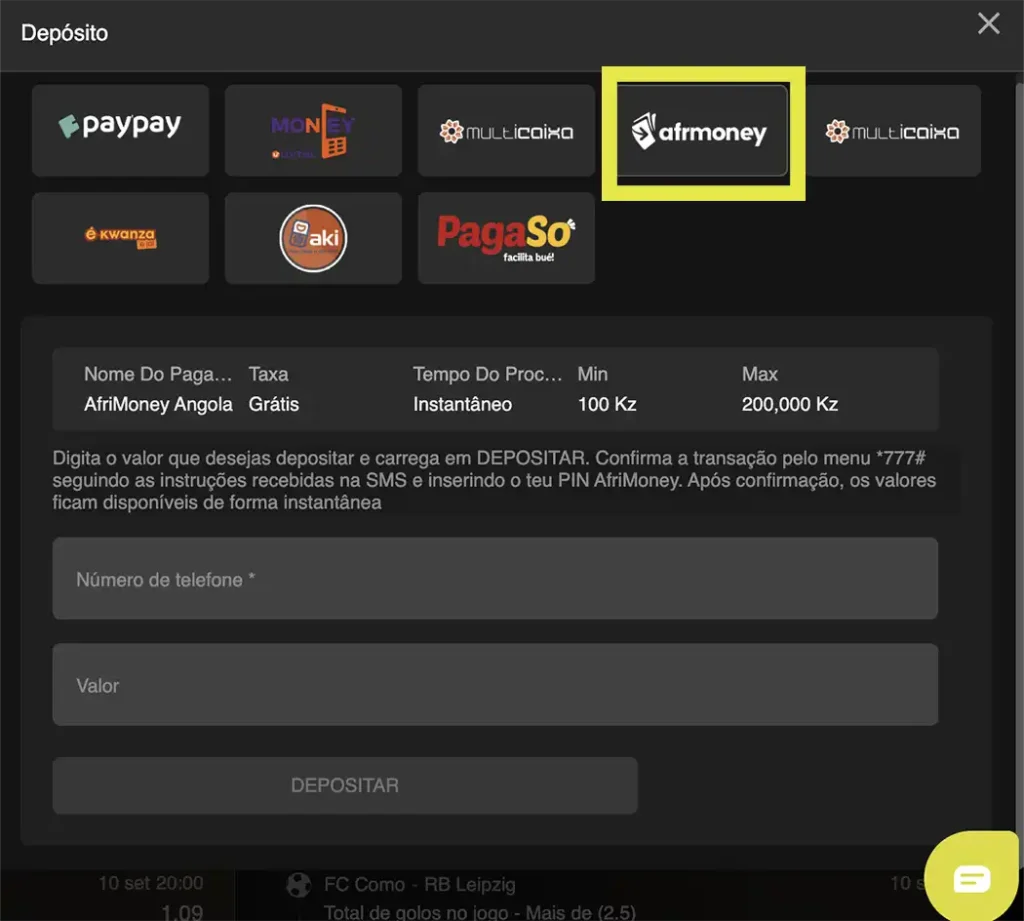Choose the PagaSo payment option
Viewport: 1024px width, 921px height.
coord(506,238)
